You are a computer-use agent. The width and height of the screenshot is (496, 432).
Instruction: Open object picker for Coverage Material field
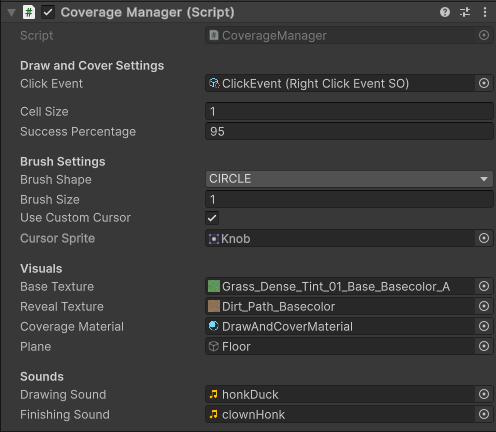[x=484, y=326]
